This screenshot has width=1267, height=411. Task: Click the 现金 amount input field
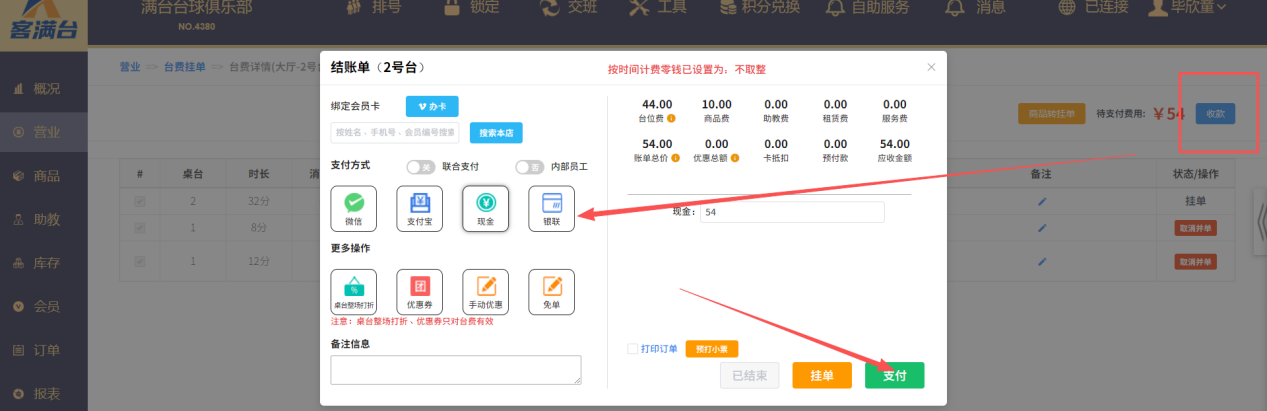coord(792,212)
